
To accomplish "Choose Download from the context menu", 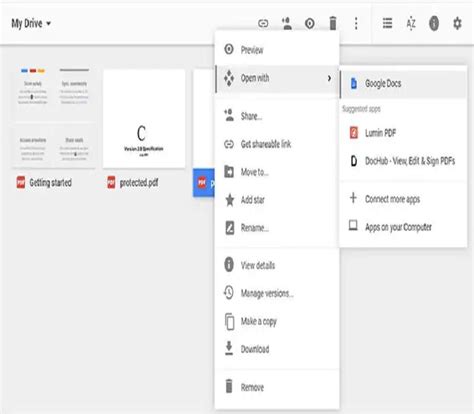I will tap(277, 349).
